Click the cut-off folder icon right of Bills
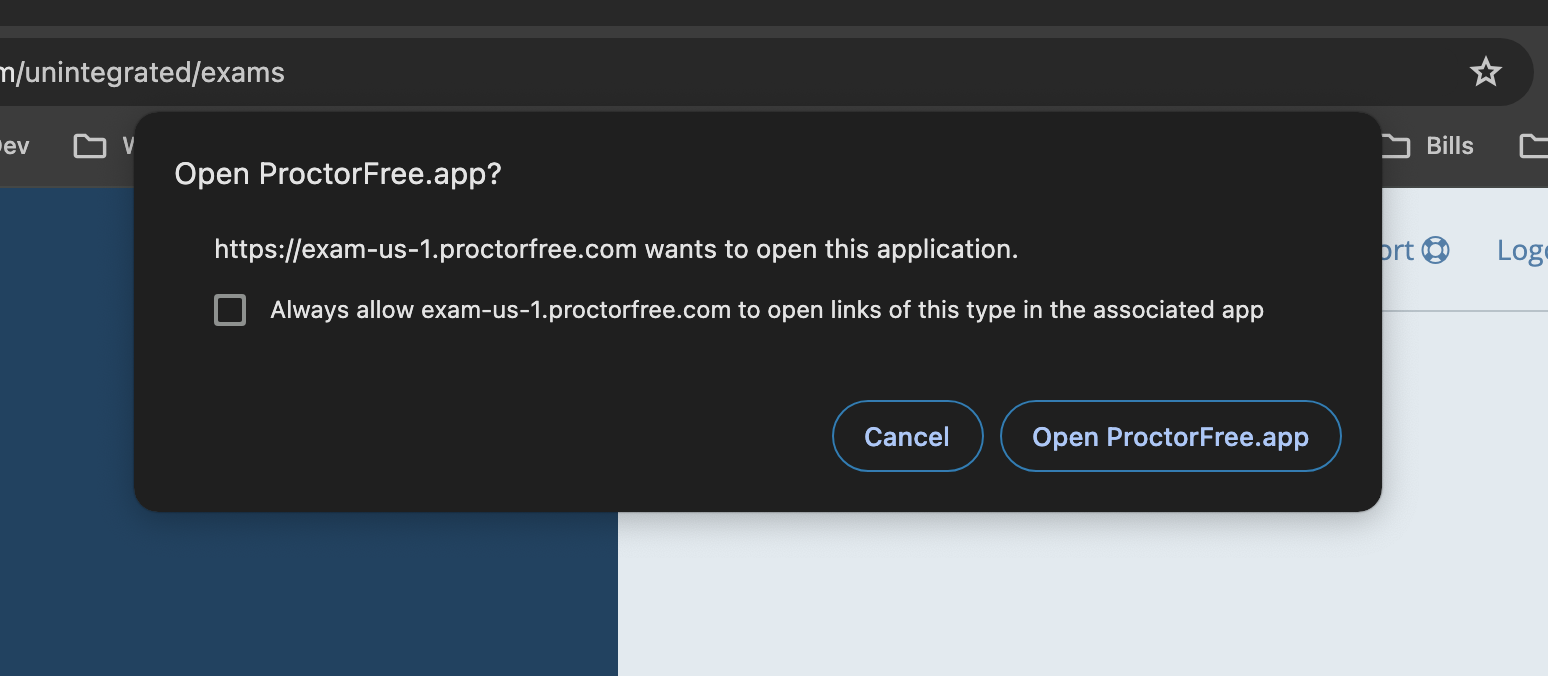Screen dimensions: 1548x676 1533,146
